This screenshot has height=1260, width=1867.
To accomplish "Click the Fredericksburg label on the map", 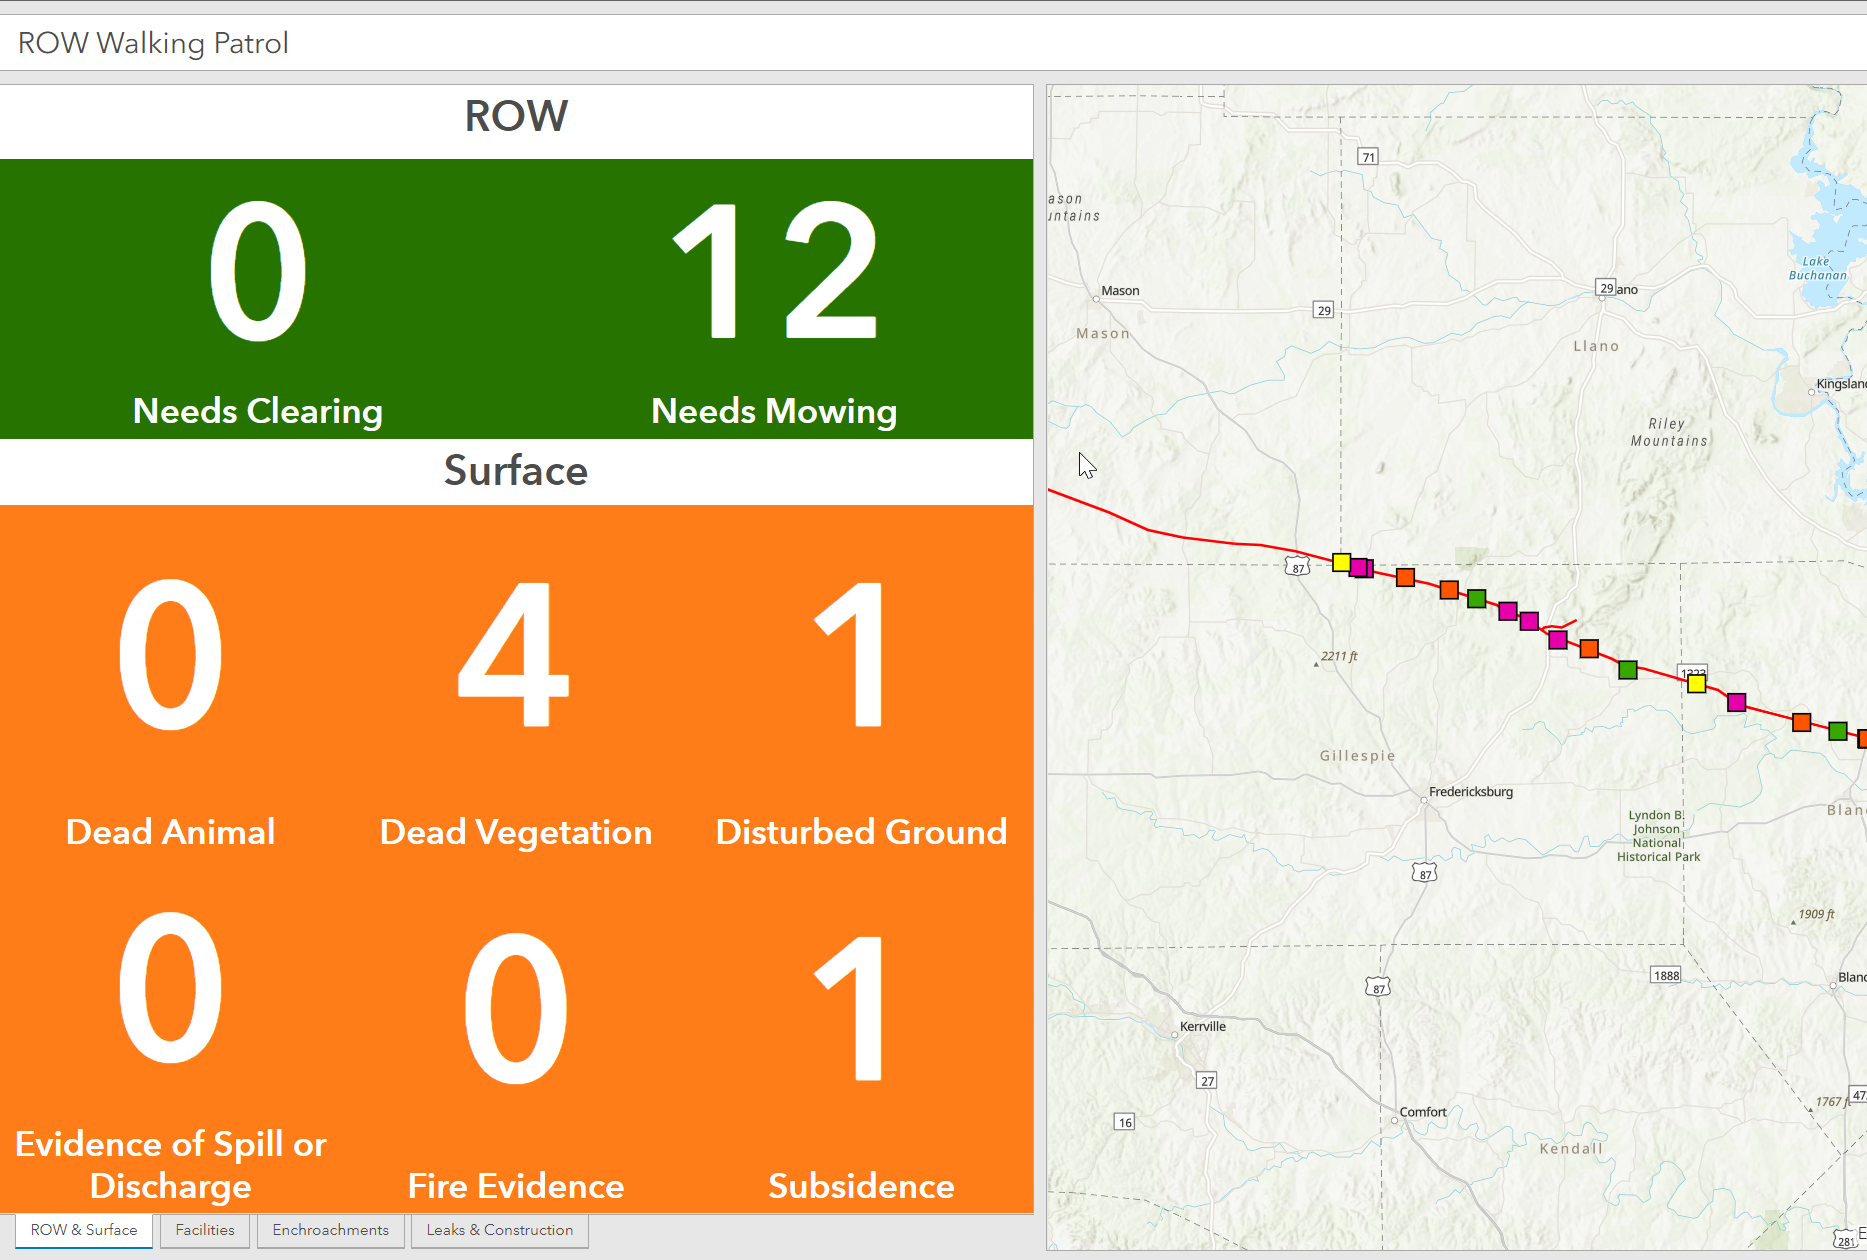I will point(1470,791).
